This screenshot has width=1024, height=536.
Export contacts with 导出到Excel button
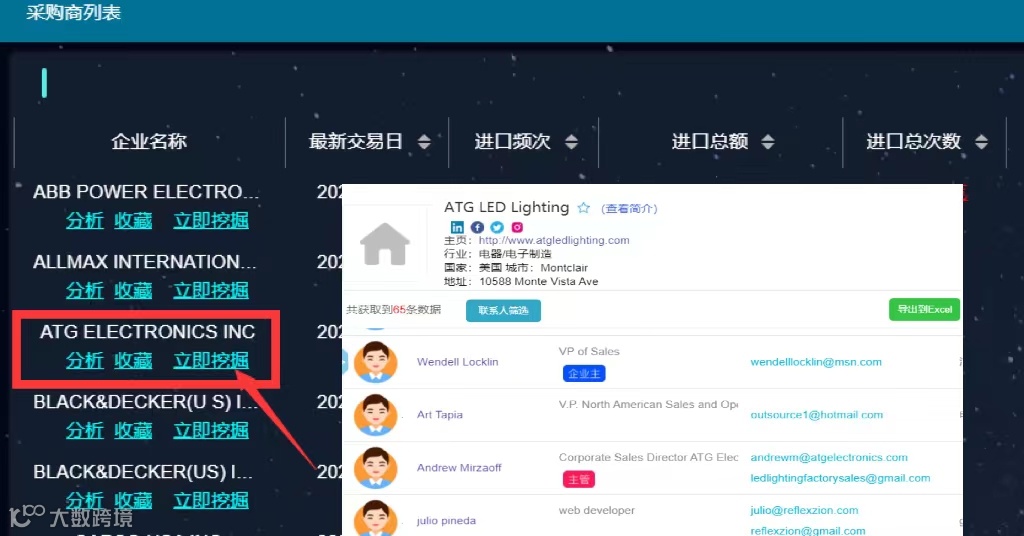point(924,309)
